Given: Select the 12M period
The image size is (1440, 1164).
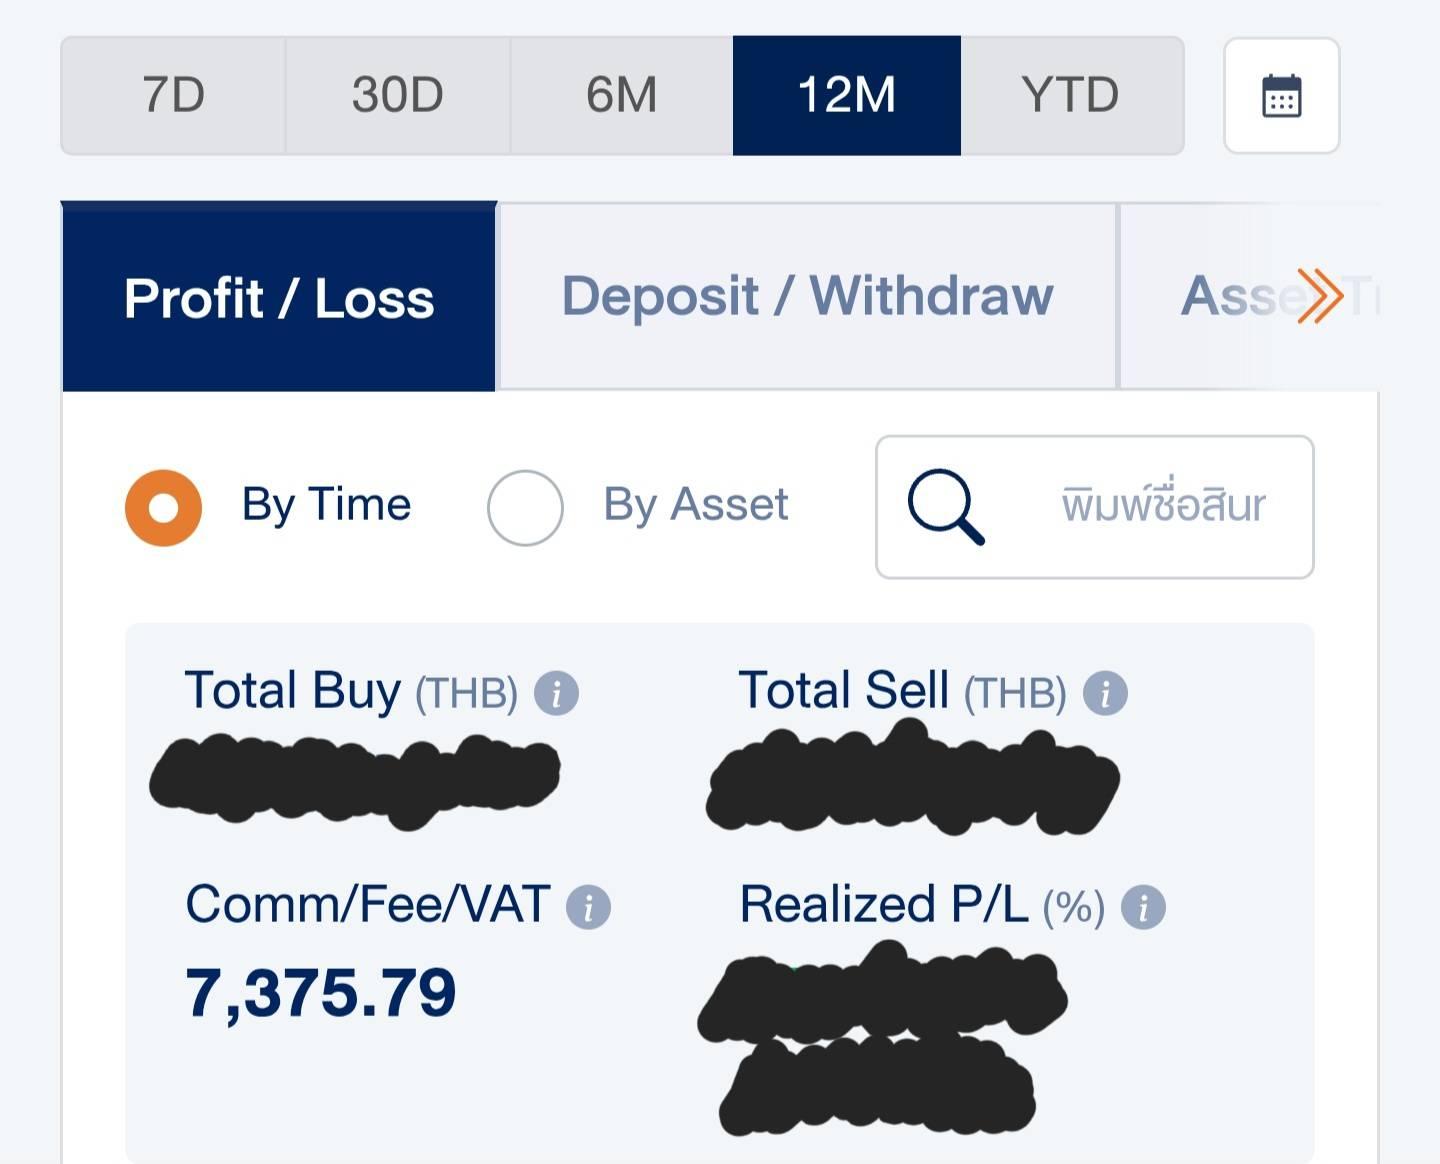Looking at the screenshot, I should tap(847, 96).
